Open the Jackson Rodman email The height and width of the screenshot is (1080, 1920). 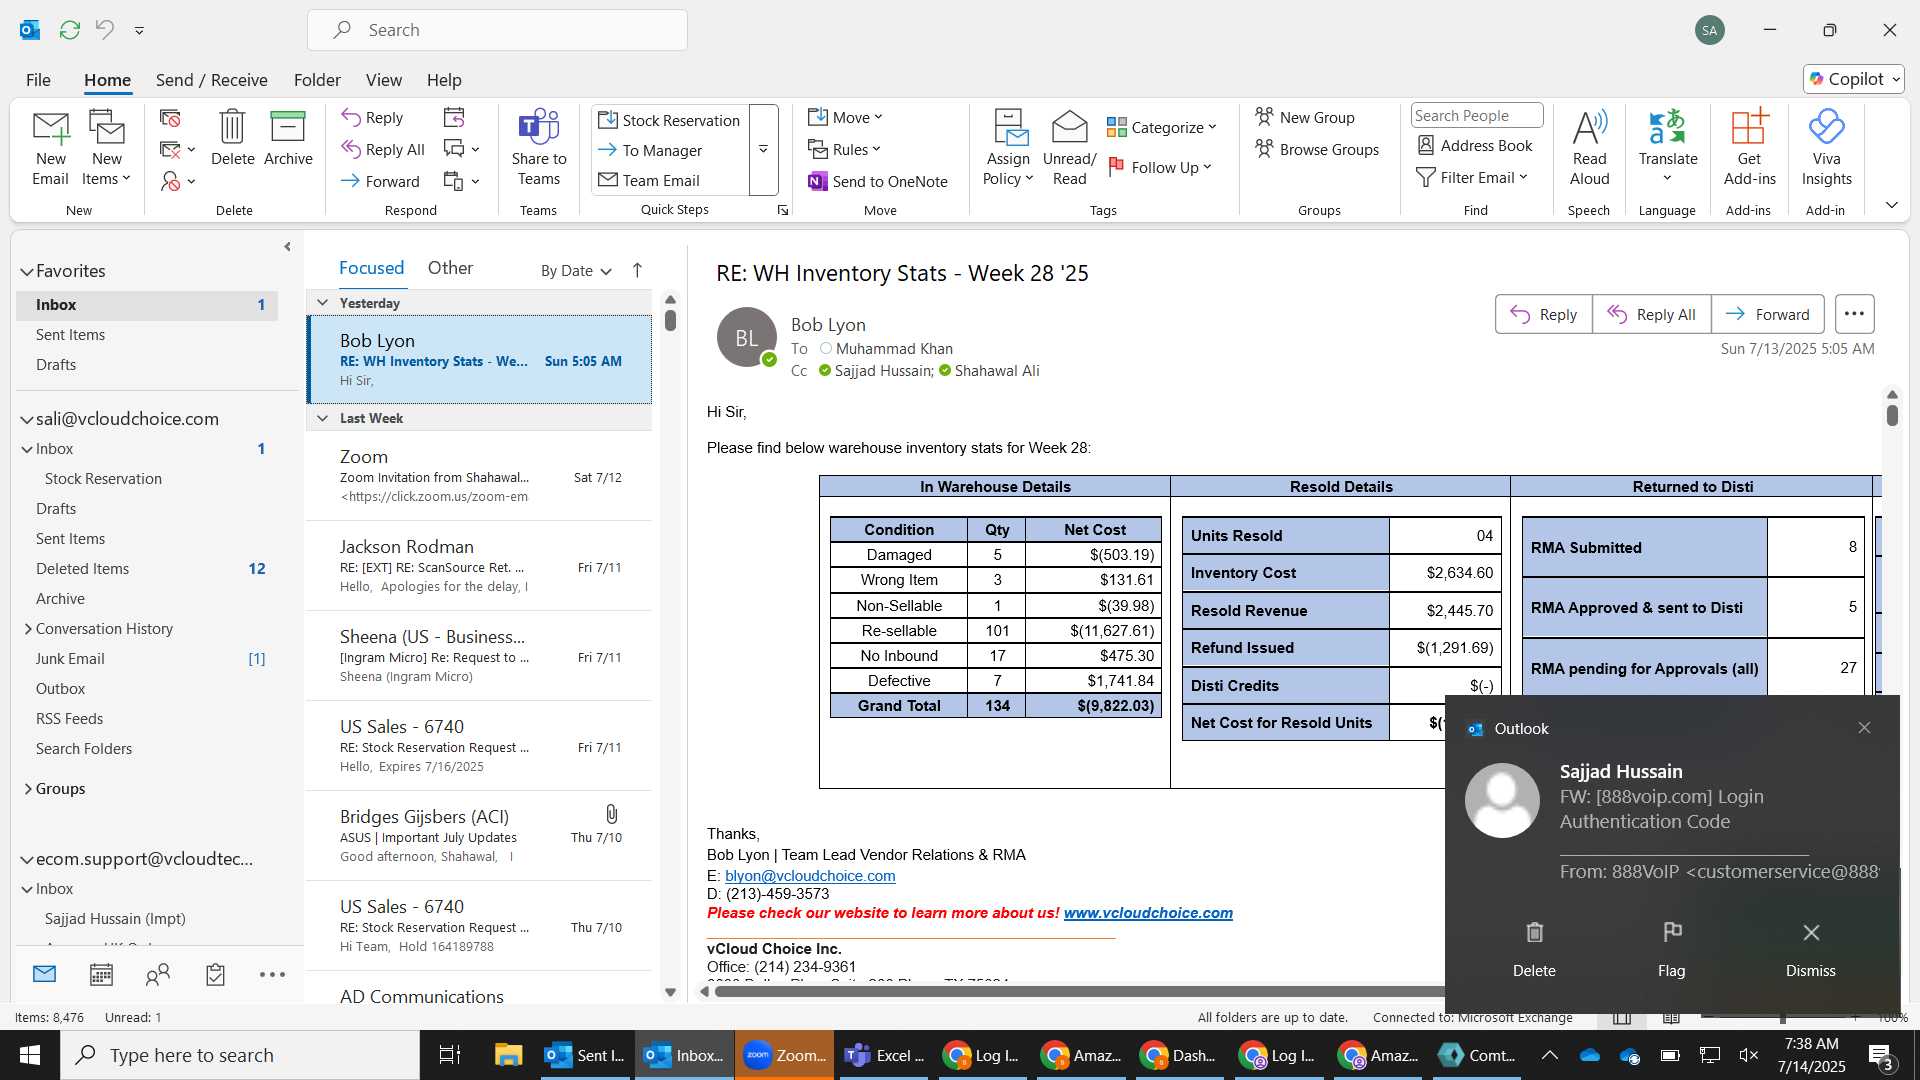(479, 566)
